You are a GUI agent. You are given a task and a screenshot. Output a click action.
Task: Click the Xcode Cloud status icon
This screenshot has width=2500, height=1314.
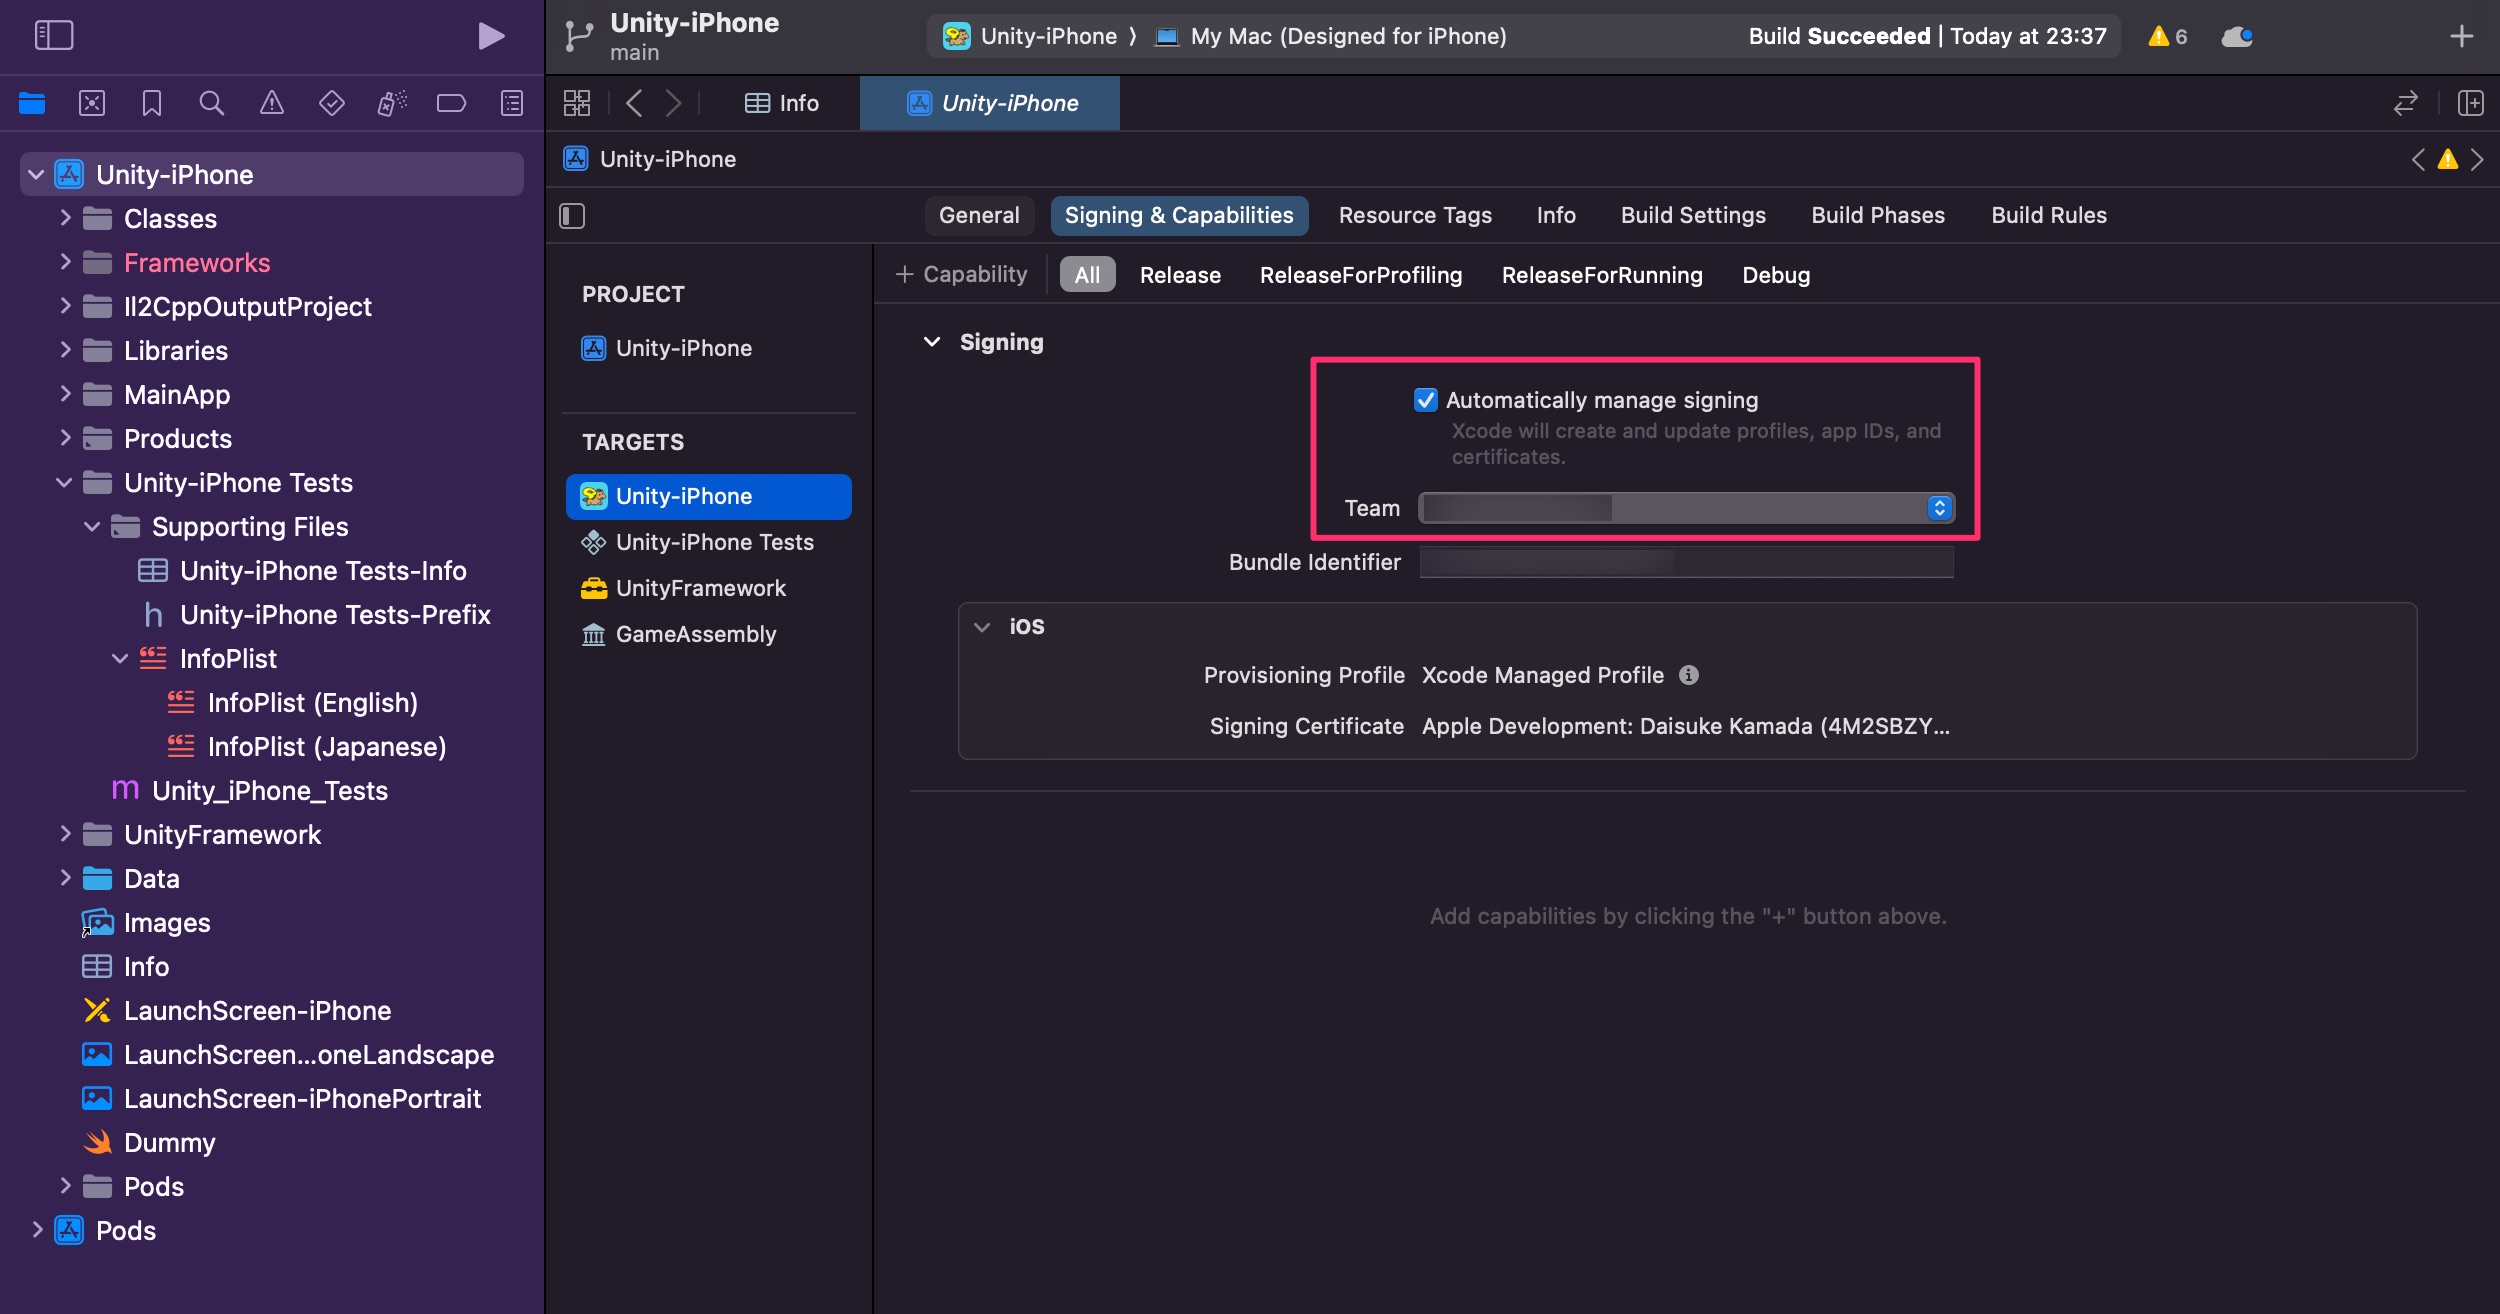pos(2237,36)
